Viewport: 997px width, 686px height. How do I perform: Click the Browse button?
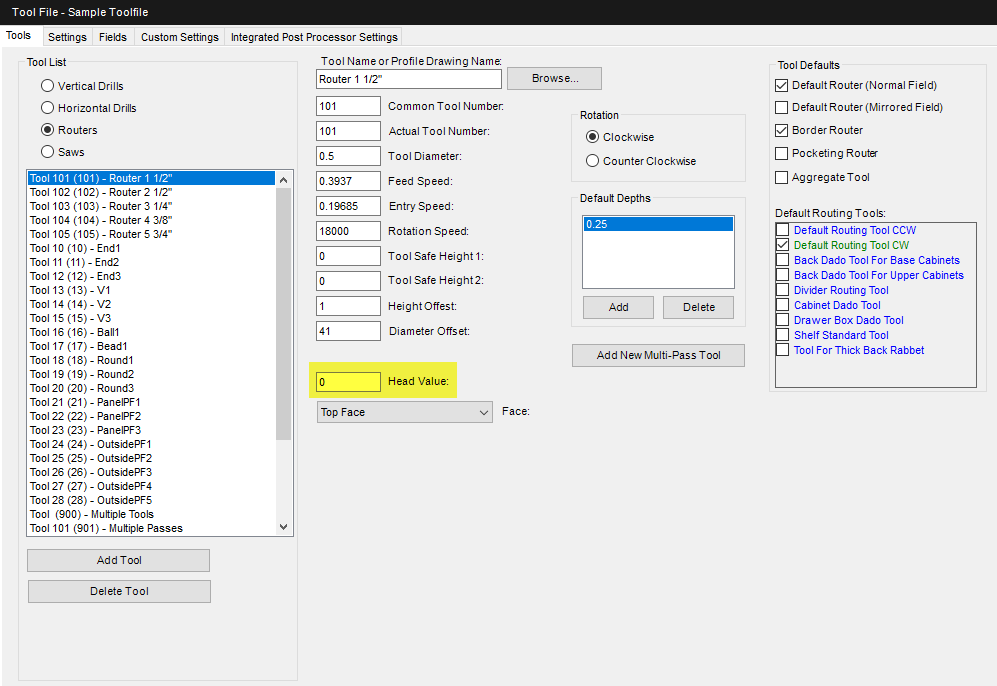pos(555,78)
